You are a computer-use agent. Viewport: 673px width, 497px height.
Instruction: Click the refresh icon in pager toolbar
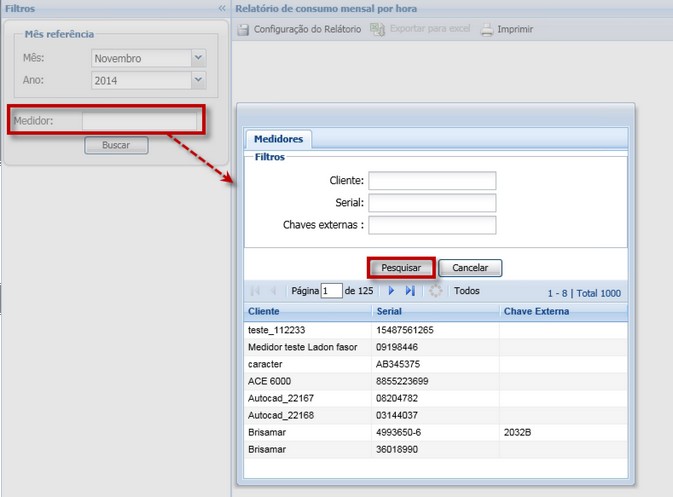436,291
